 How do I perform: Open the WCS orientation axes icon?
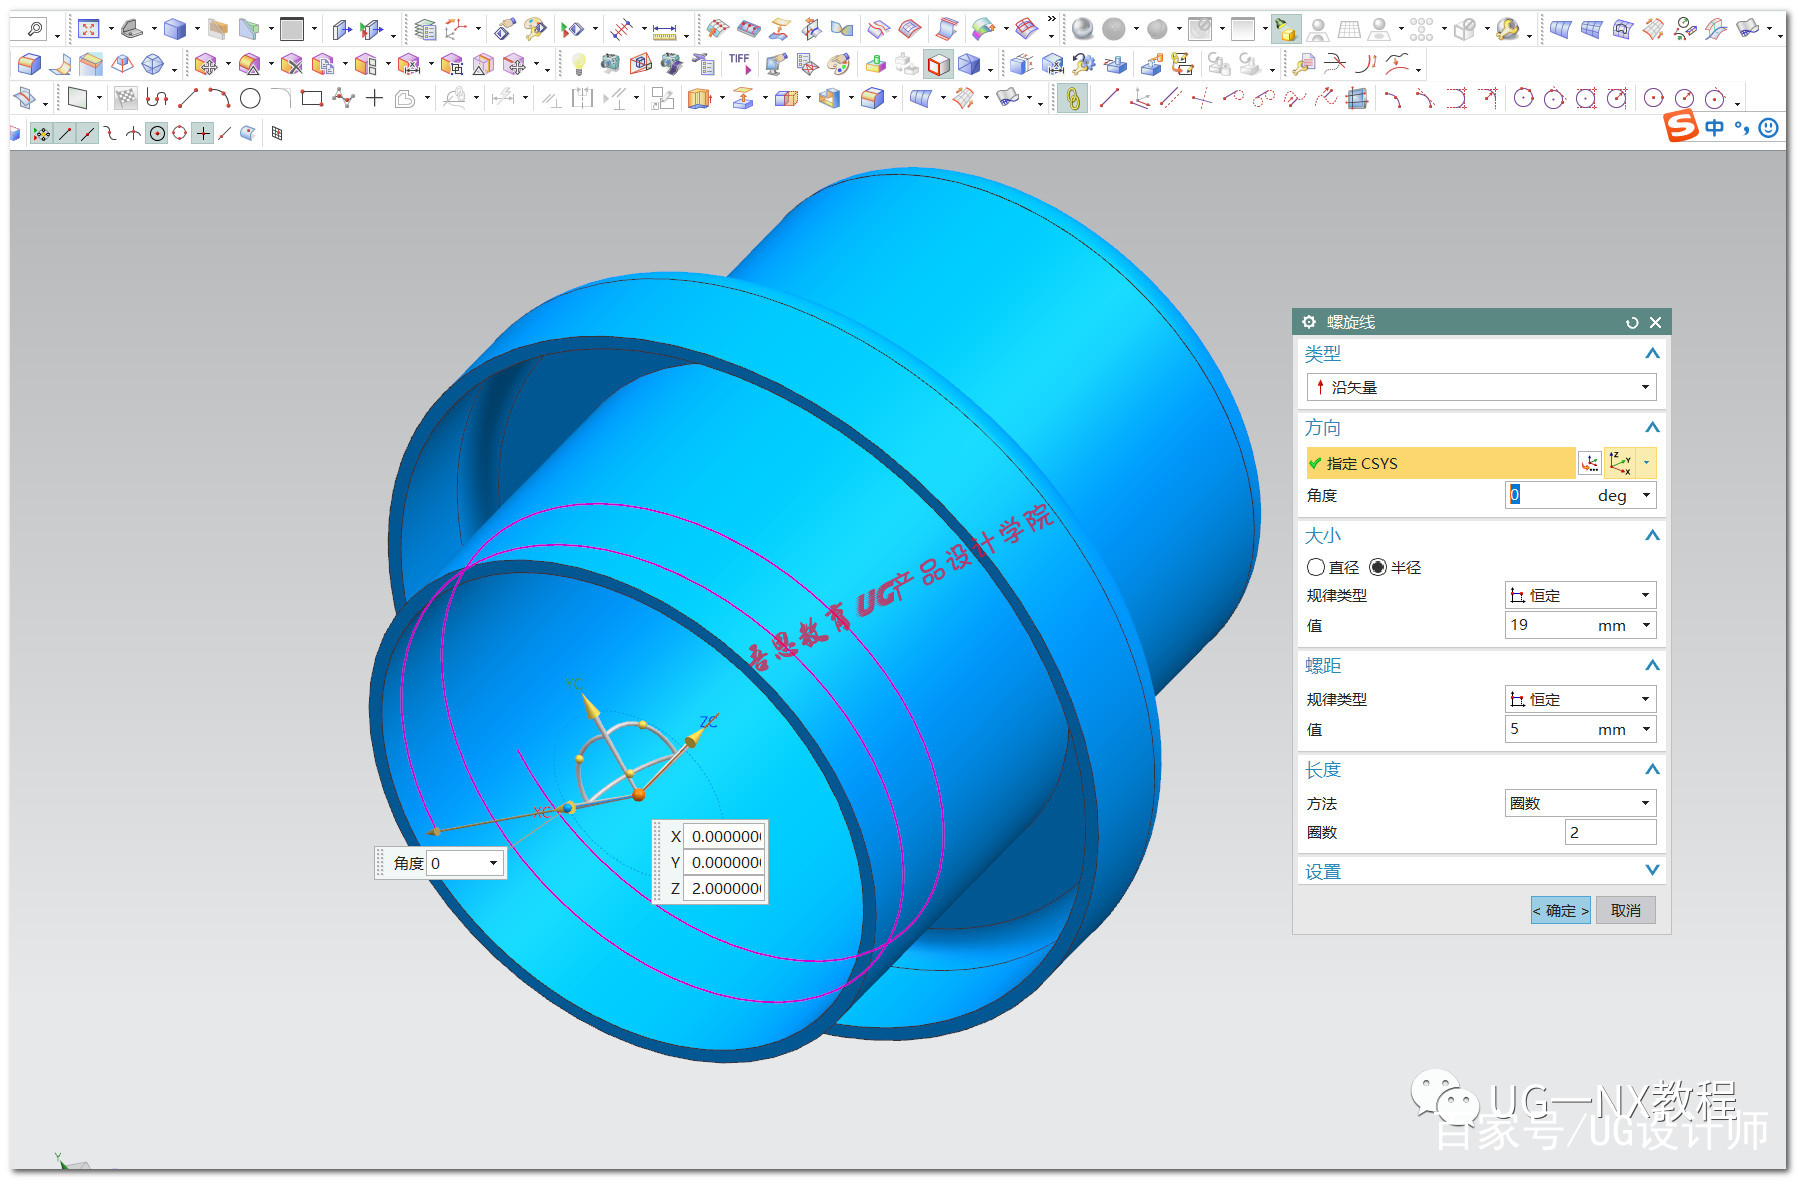(x=456, y=29)
